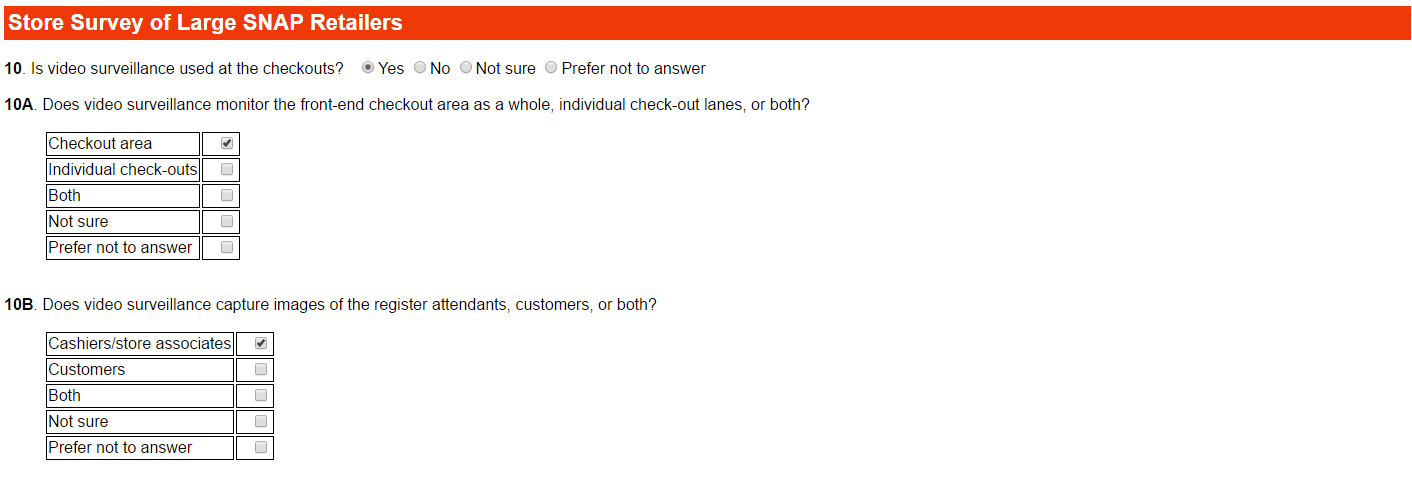This screenshot has width=1412, height=490.
Task: Check Not sure in question 10B
Action: pos(261,421)
